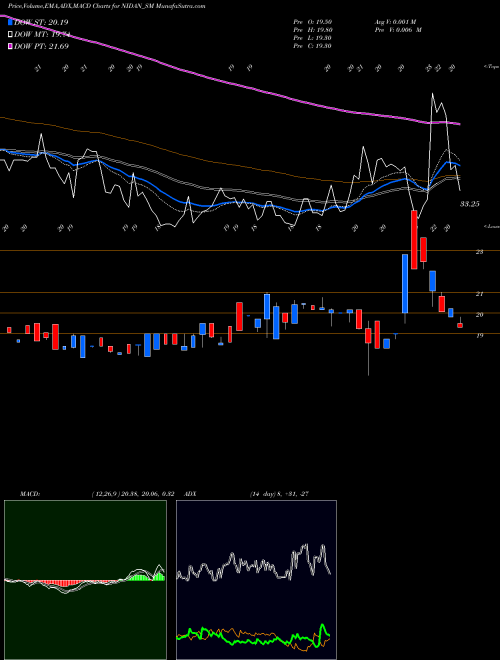Viewport: 500px width, 660px height.
Task: Click the 'Pre V: 0.006 M' volume text
Action: click(x=398, y=30)
